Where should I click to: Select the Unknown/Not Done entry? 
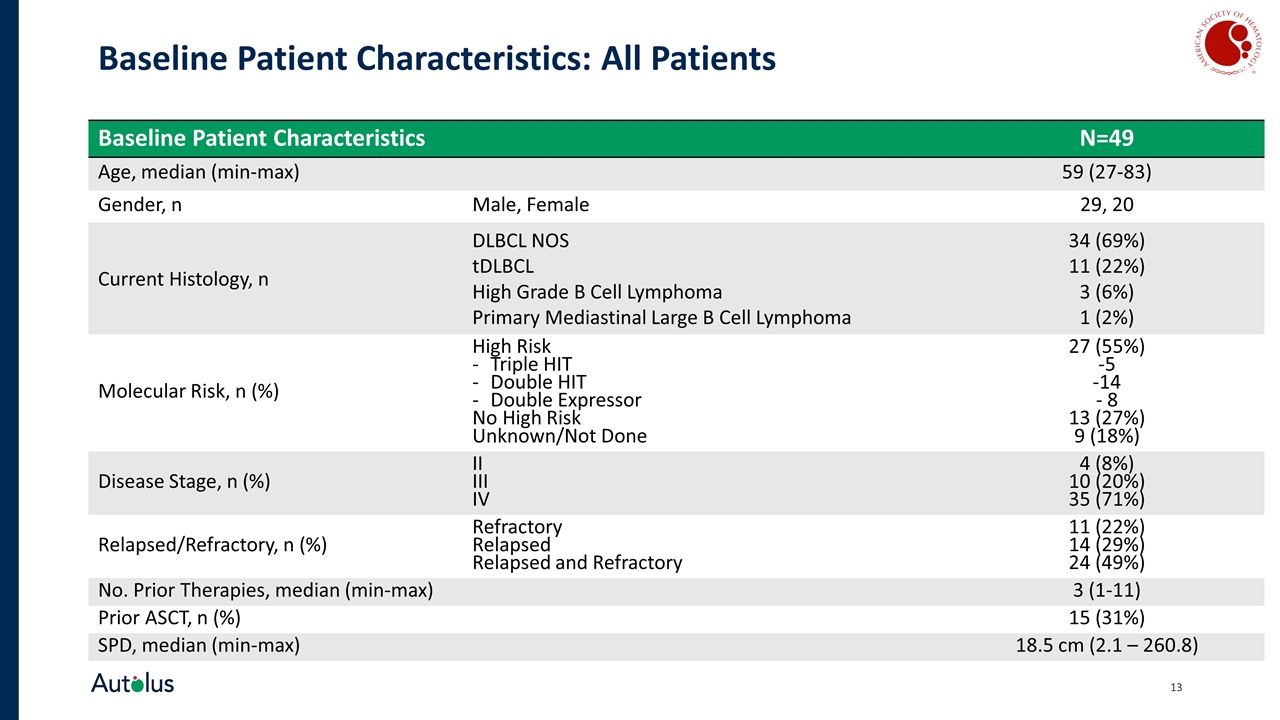(559, 436)
